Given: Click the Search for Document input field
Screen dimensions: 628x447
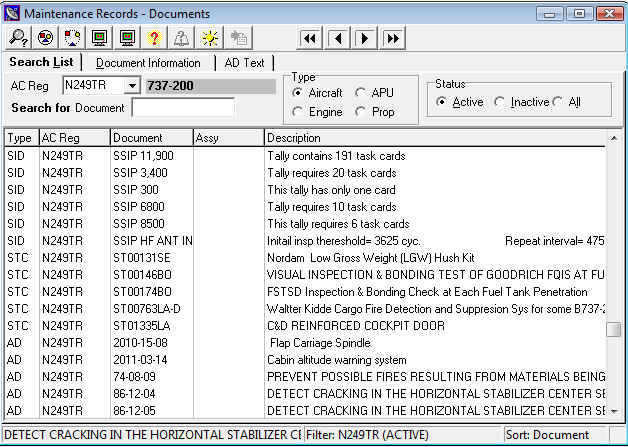Looking at the screenshot, I should 183,108.
